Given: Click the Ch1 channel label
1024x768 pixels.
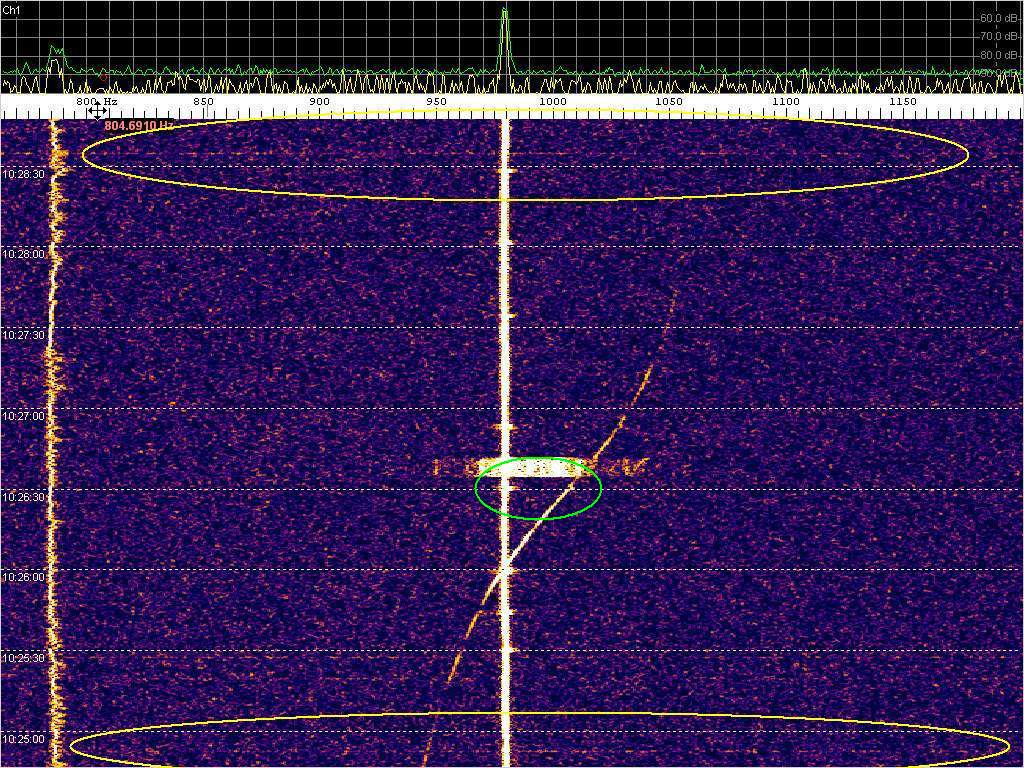Looking at the screenshot, I should click(12, 9).
